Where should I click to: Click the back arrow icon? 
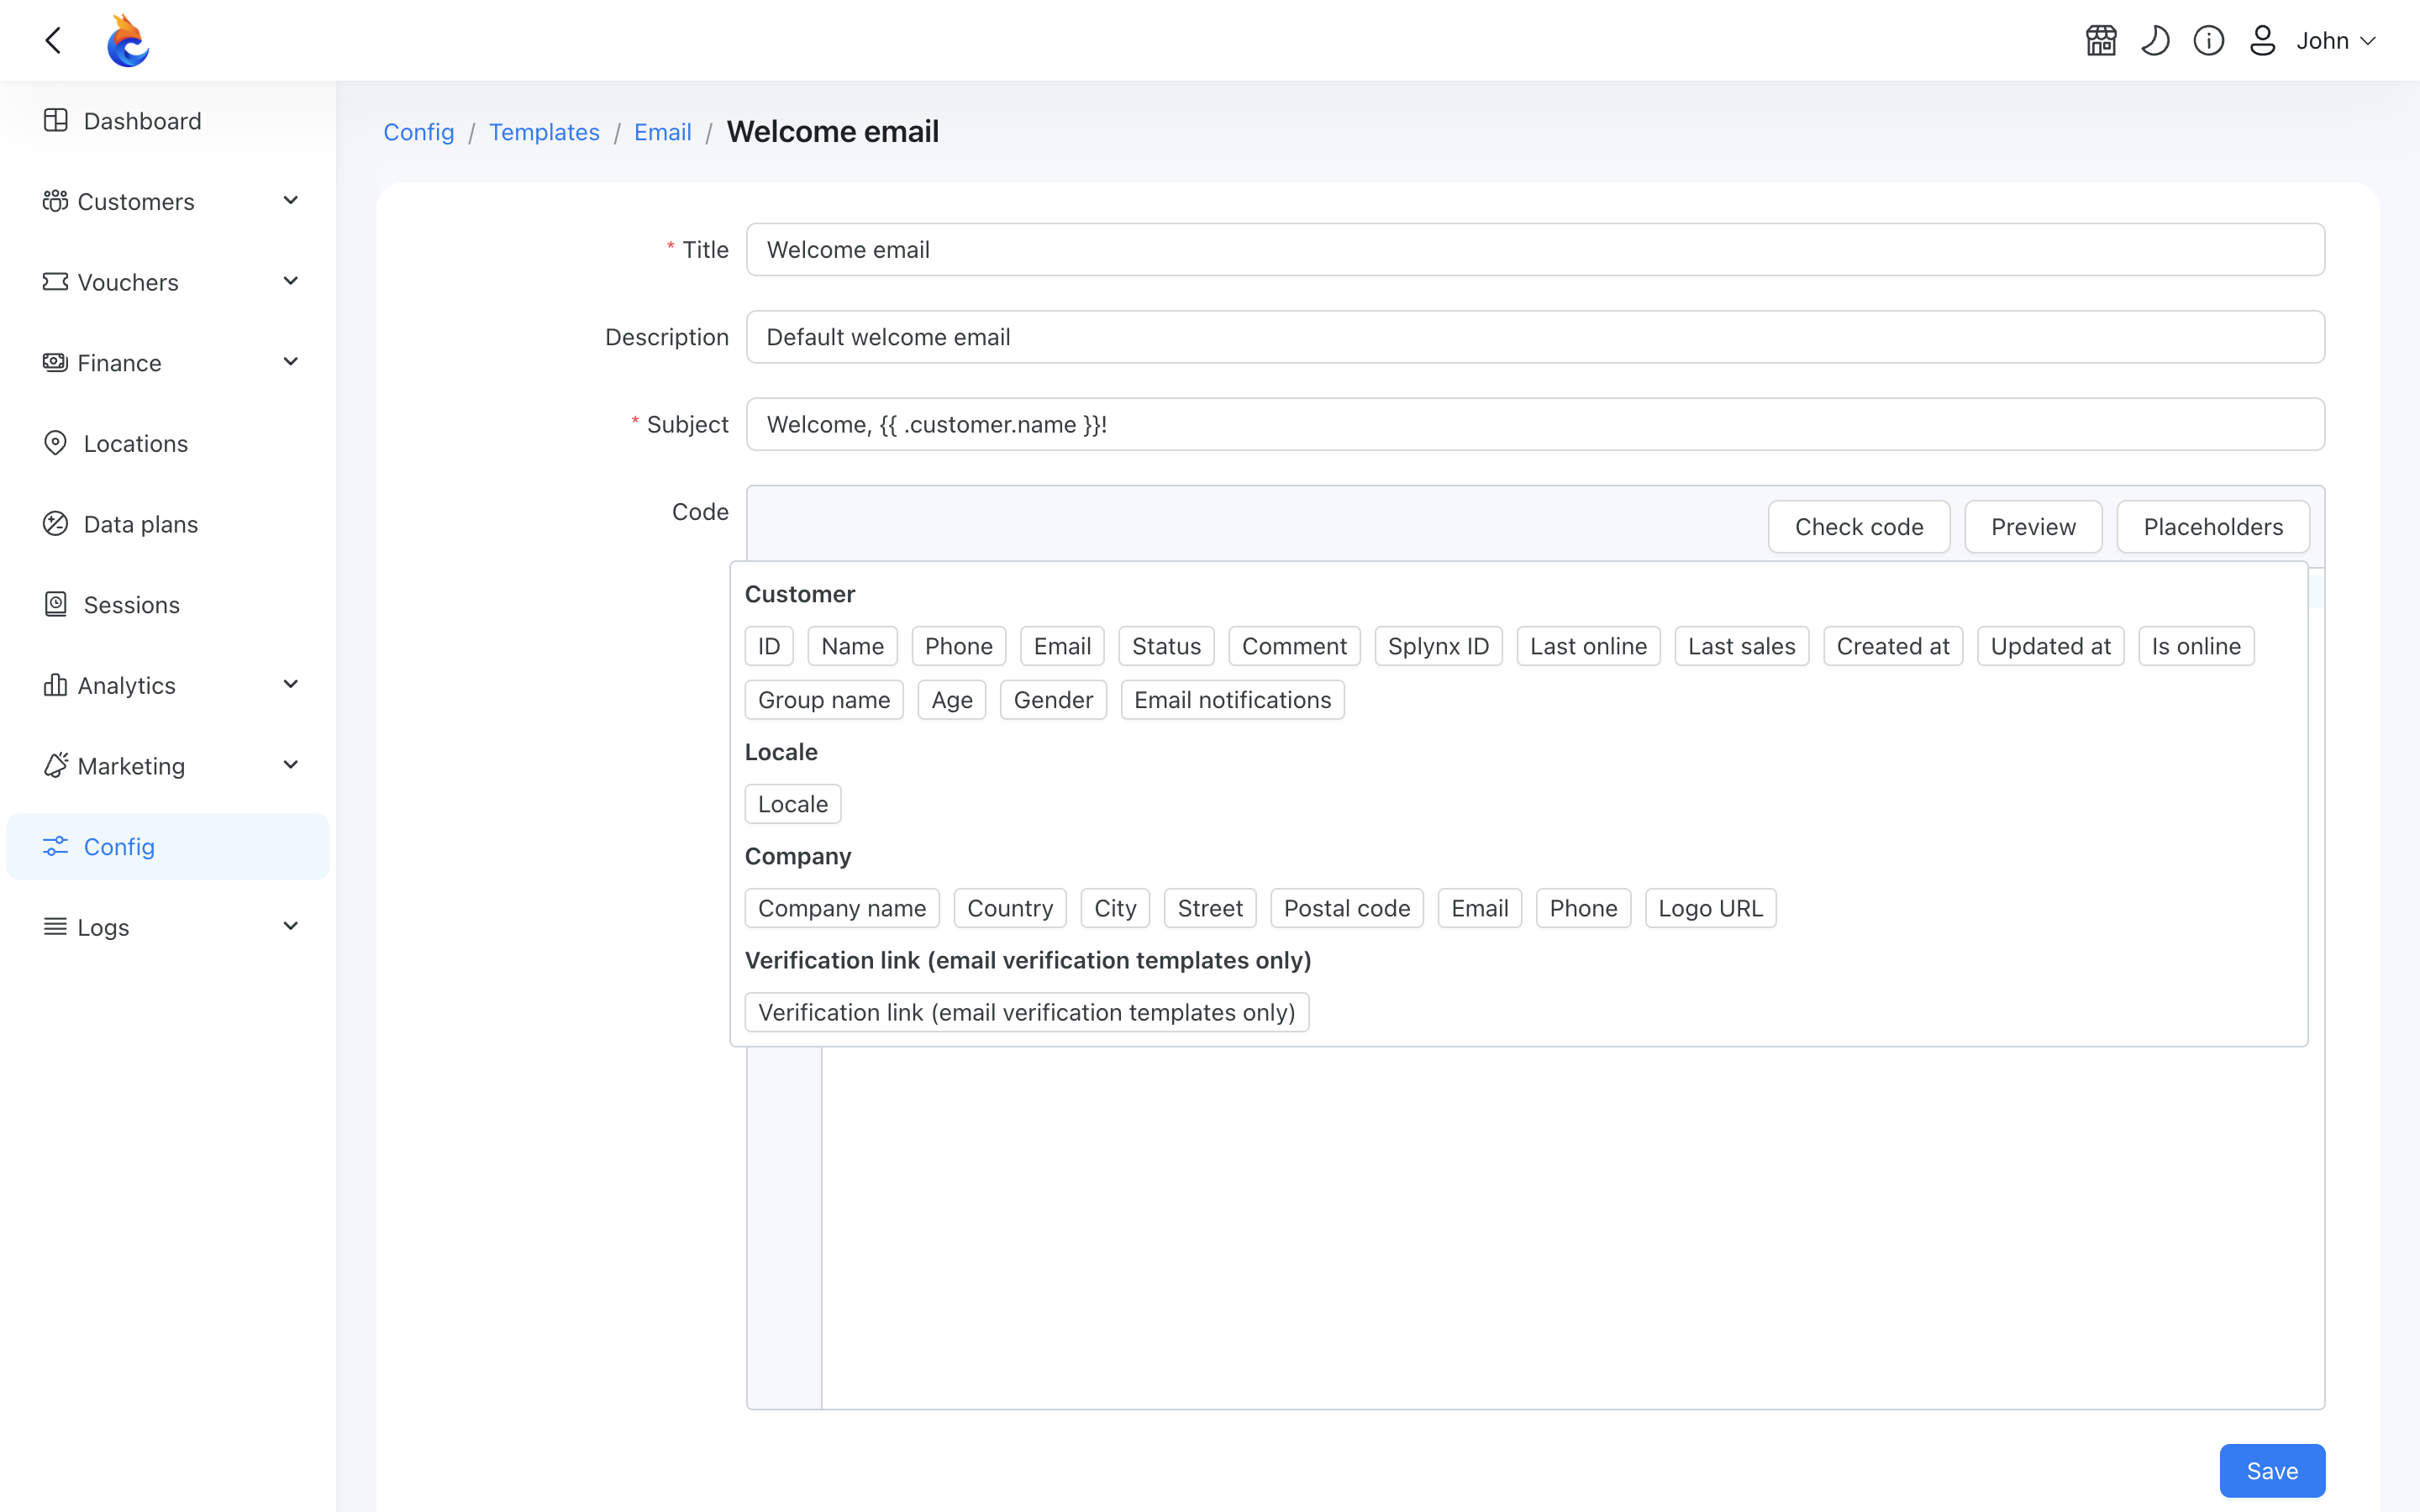54,41
